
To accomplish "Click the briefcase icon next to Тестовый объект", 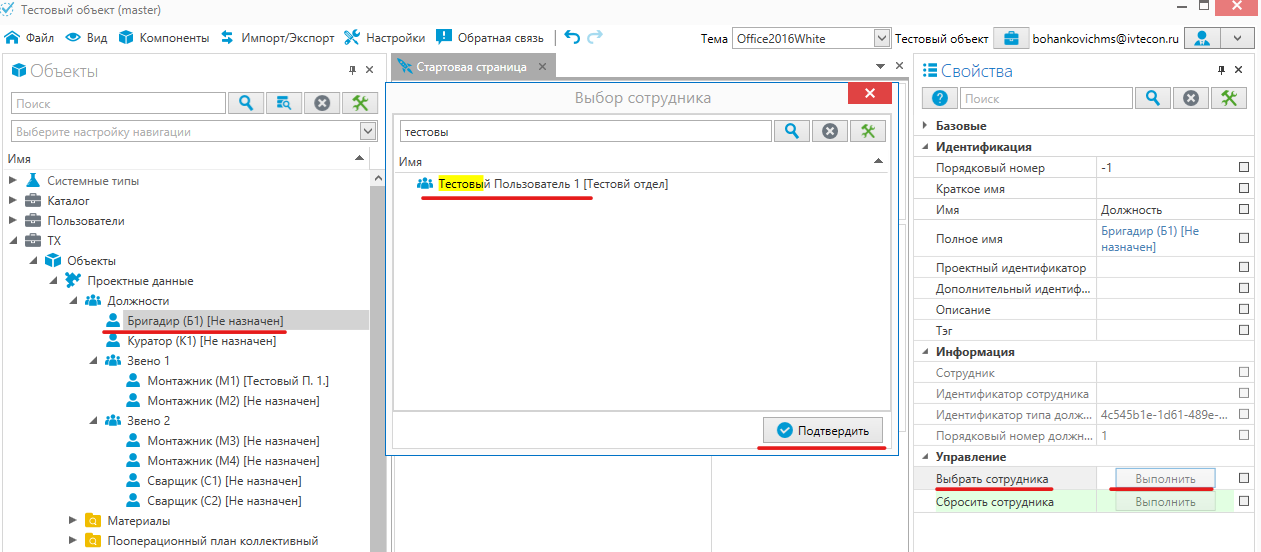I will coord(1011,38).
